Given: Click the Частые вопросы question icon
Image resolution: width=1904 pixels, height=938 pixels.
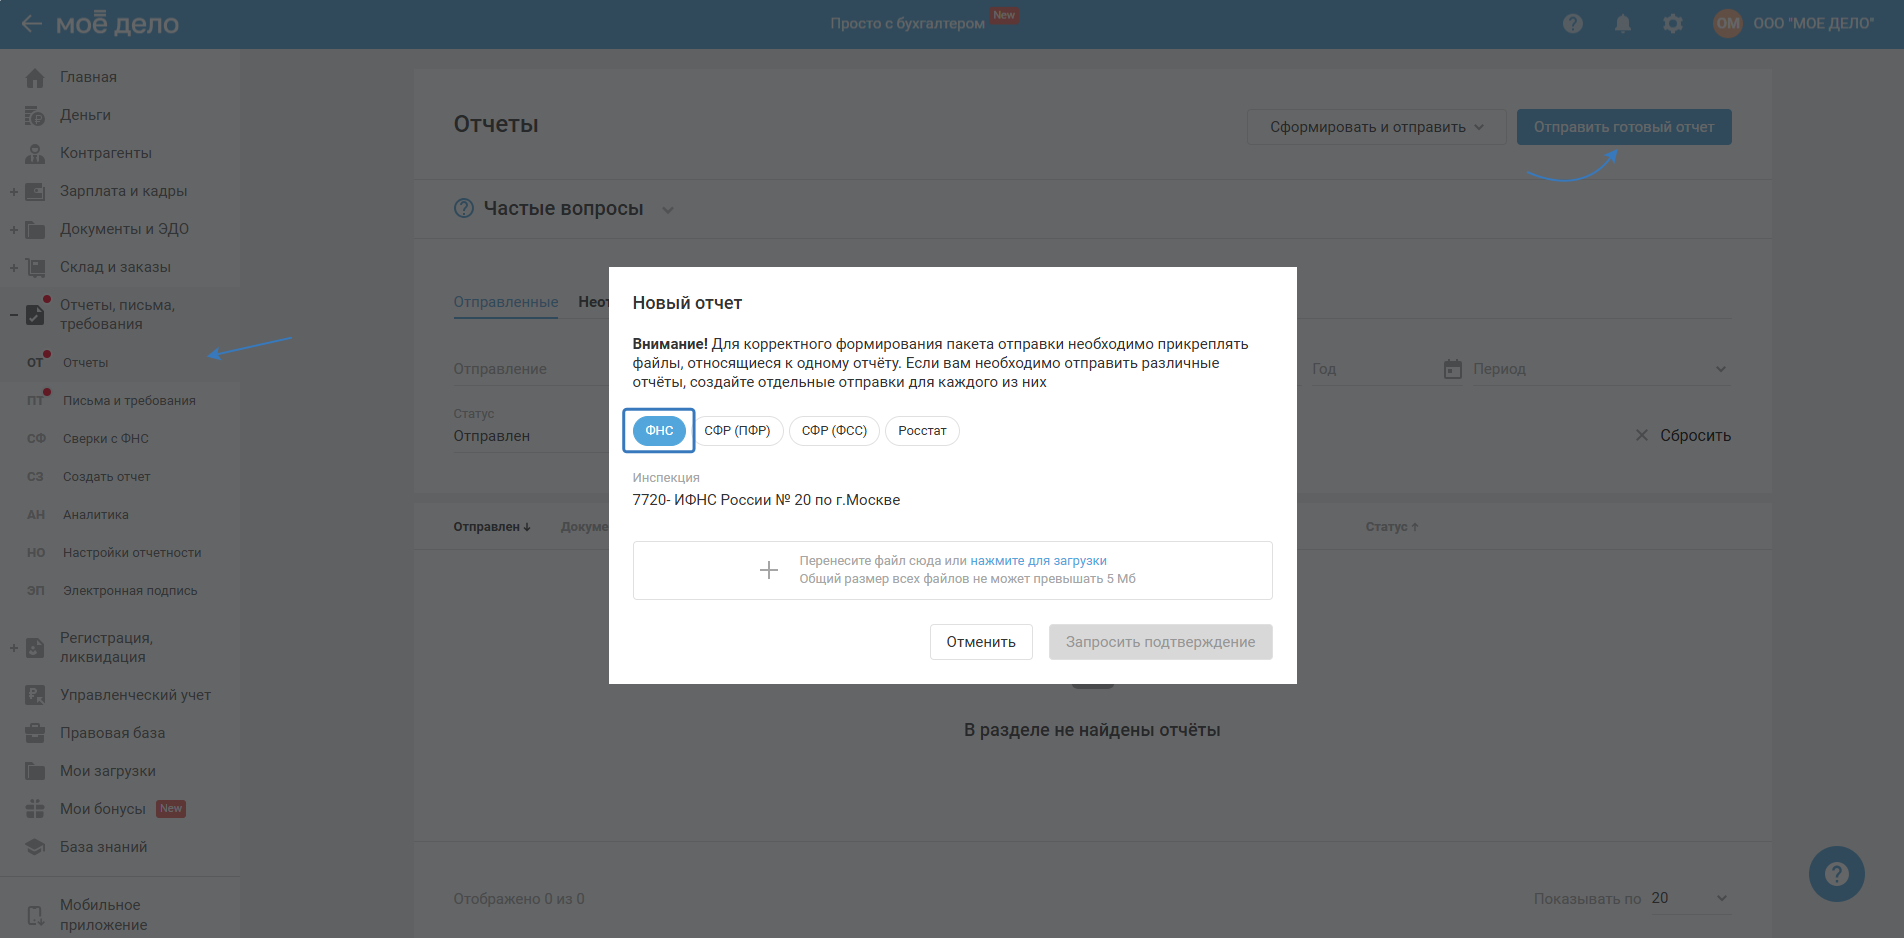Looking at the screenshot, I should pos(464,208).
